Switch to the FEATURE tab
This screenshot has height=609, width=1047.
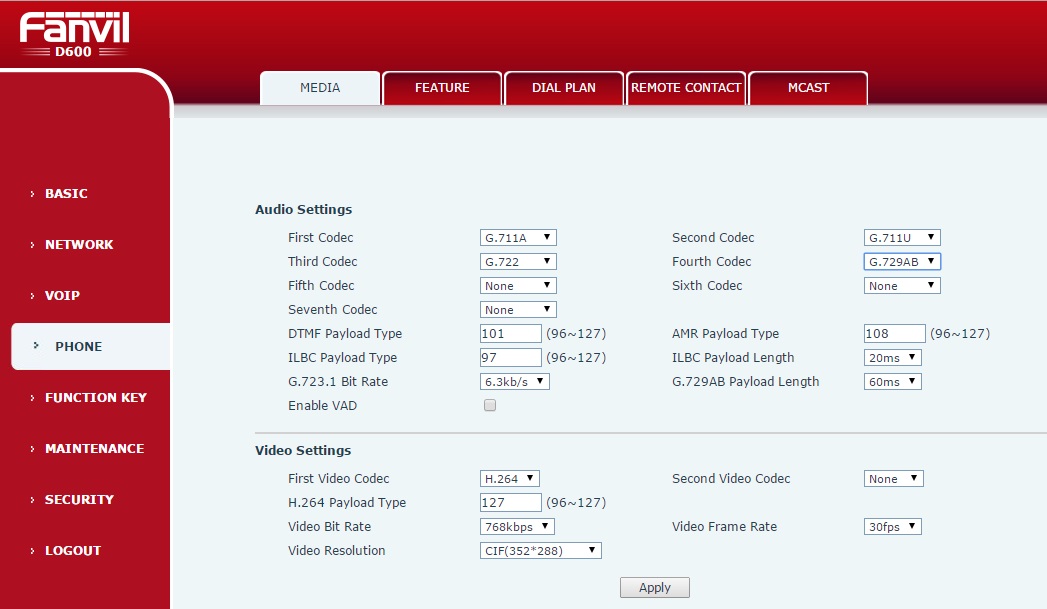(442, 88)
